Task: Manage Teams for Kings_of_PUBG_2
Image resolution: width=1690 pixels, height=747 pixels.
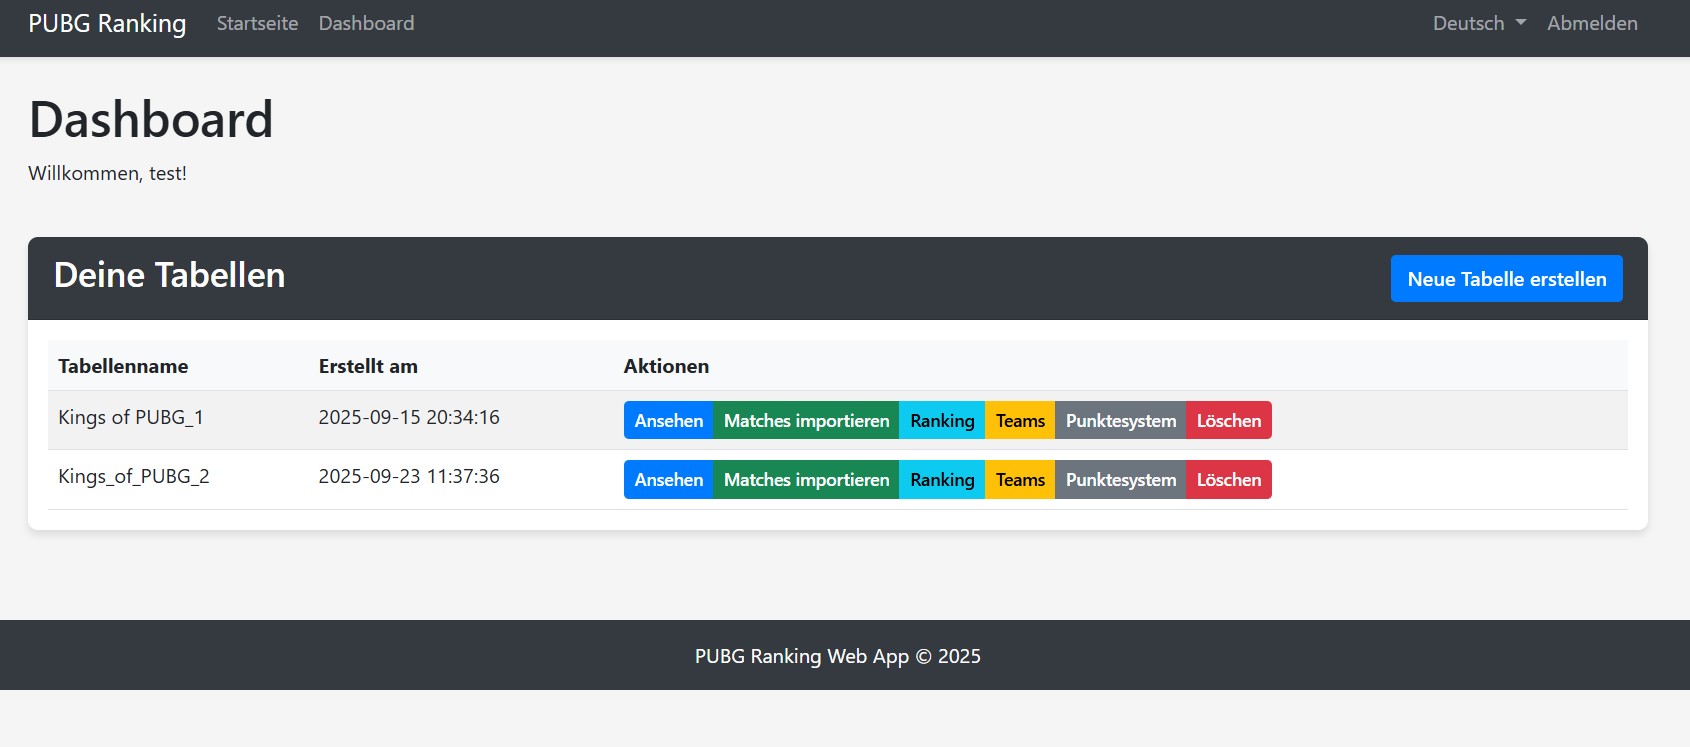Action: click(1019, 479)
